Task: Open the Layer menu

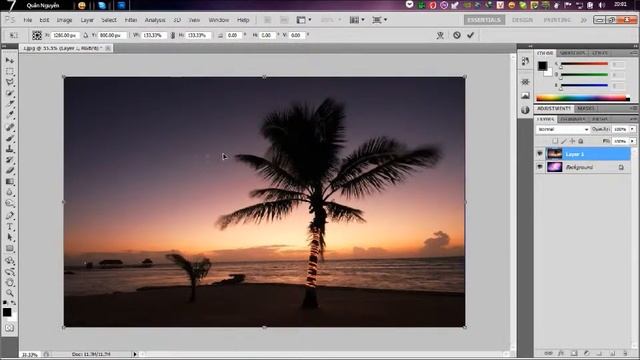Action: coord(87,20)
